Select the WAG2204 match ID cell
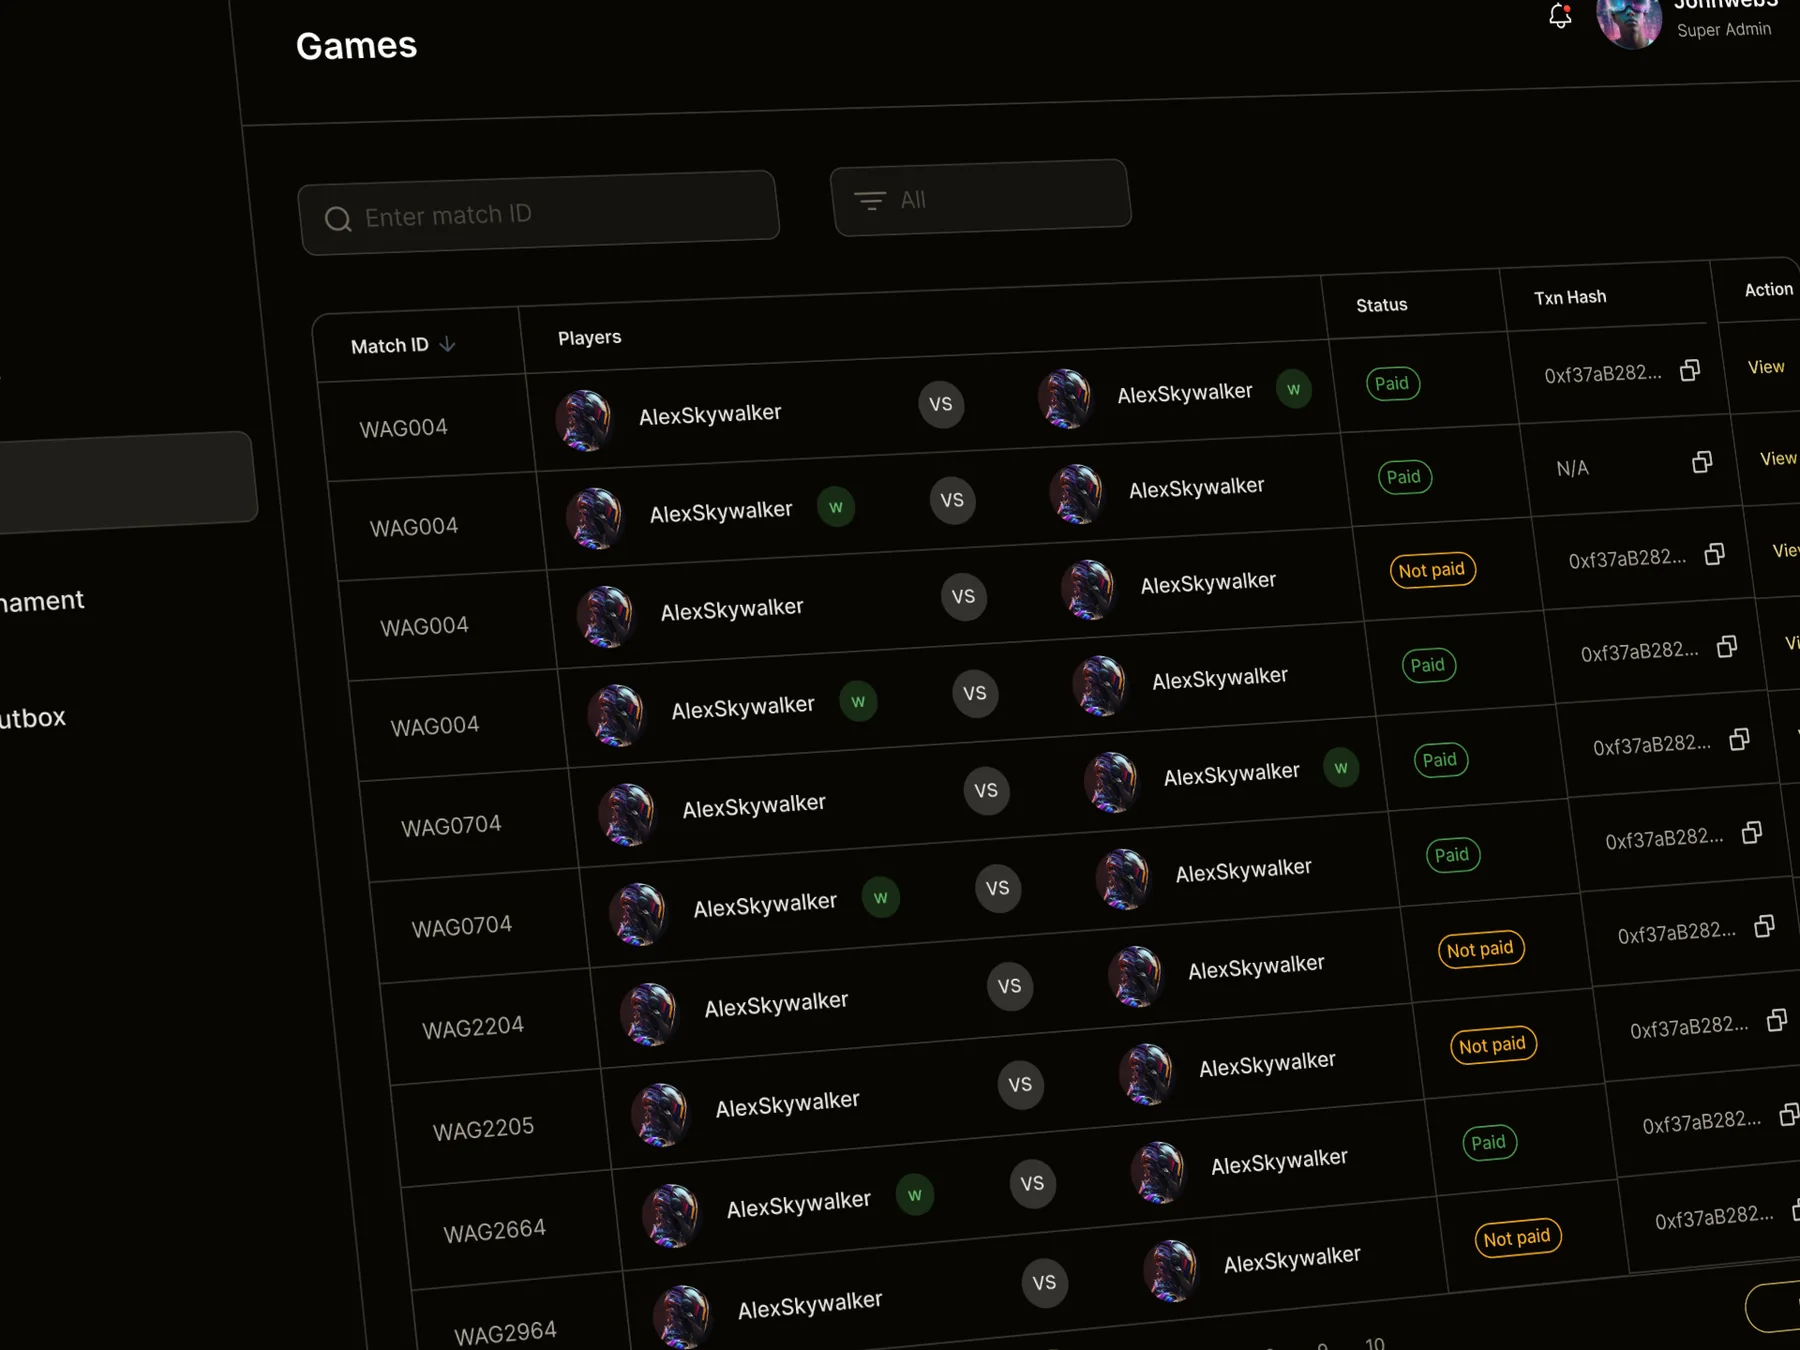 click(473, 1028)
